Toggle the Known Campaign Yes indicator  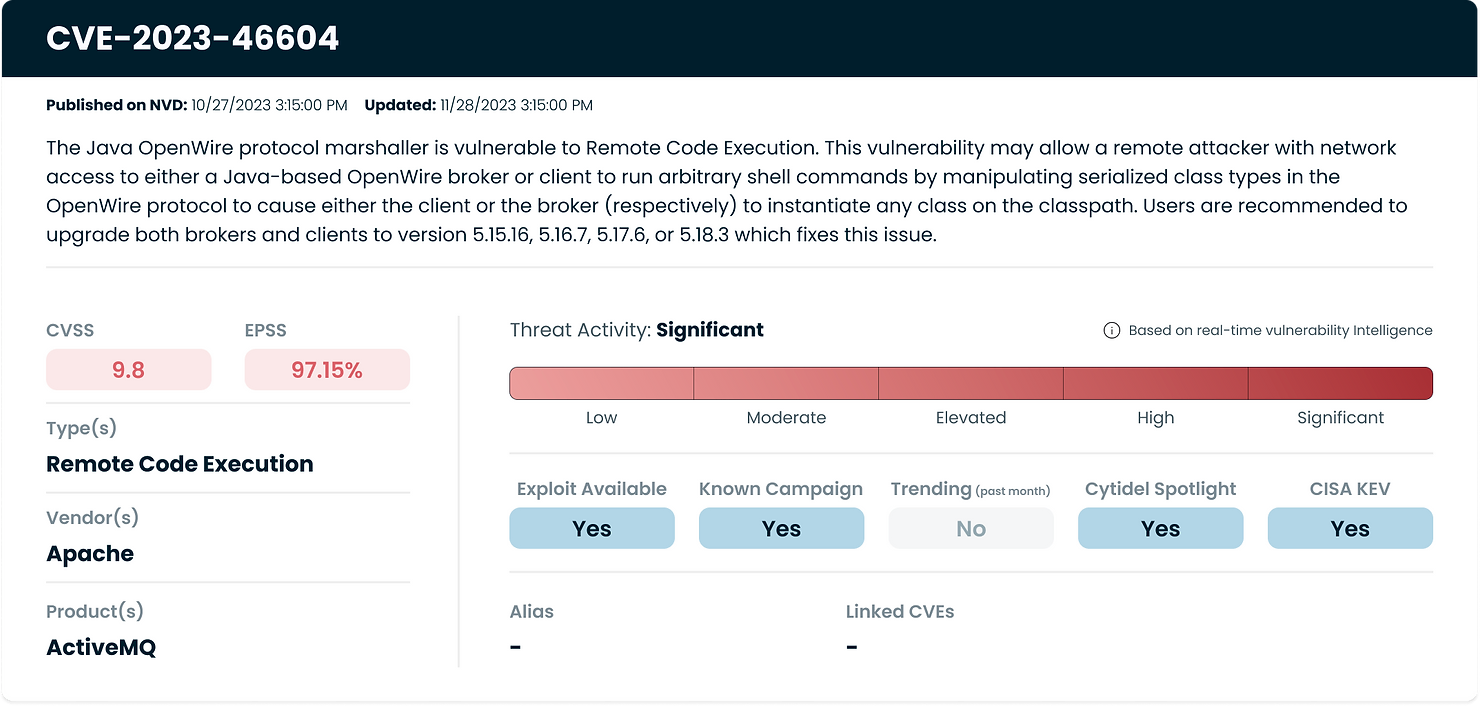tap(781, 528)
